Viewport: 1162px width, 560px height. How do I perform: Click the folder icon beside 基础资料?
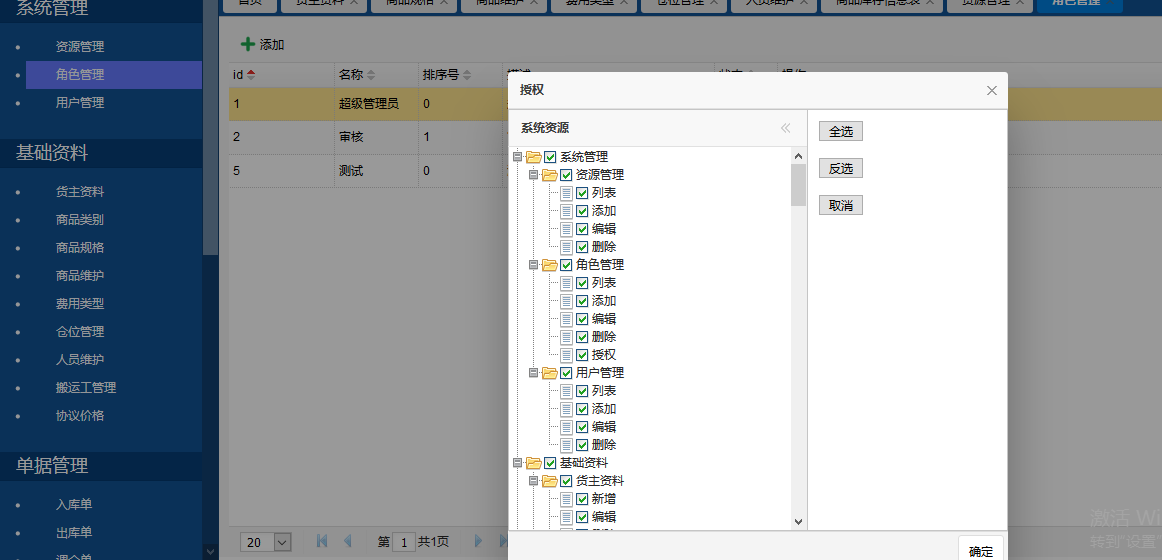(x=533, y=463)
